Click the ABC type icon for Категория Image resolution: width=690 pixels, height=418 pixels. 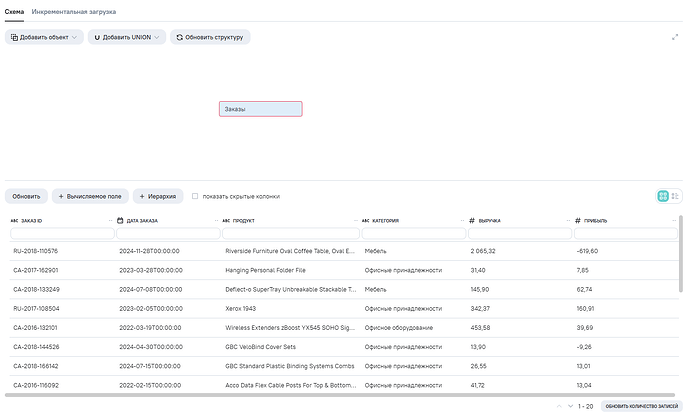[x=365, y=220]
